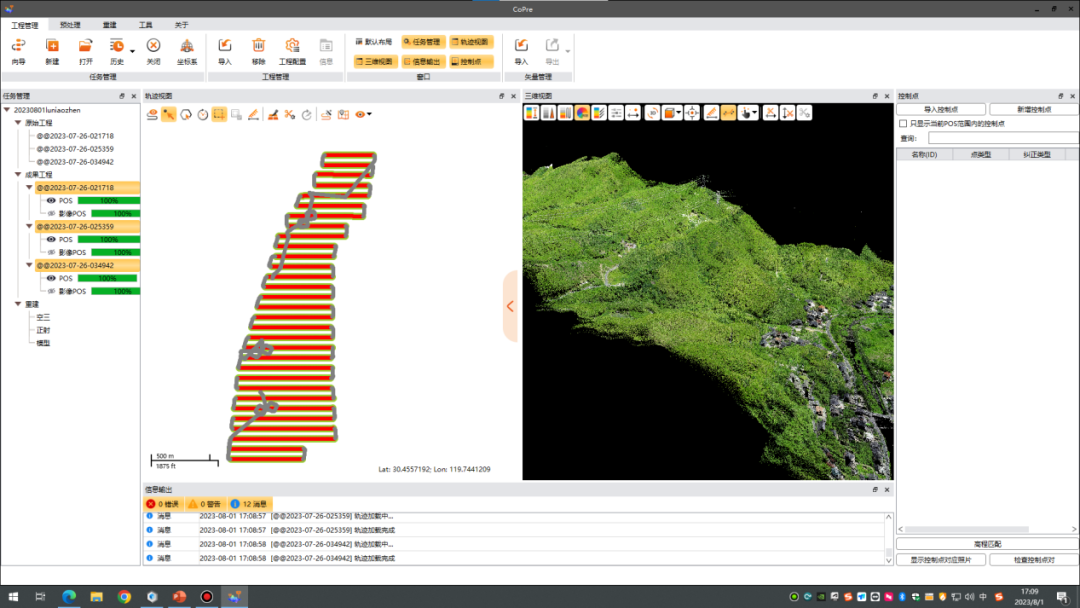Select the arrow pointer tool in 轨迹视图
Image resolution: width=1080 pixels, height=608 pixels.
[169, 114]
